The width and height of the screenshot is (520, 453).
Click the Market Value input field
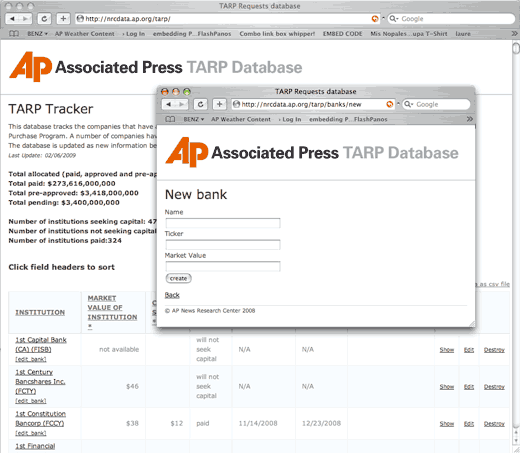click(x=223, y=266)
